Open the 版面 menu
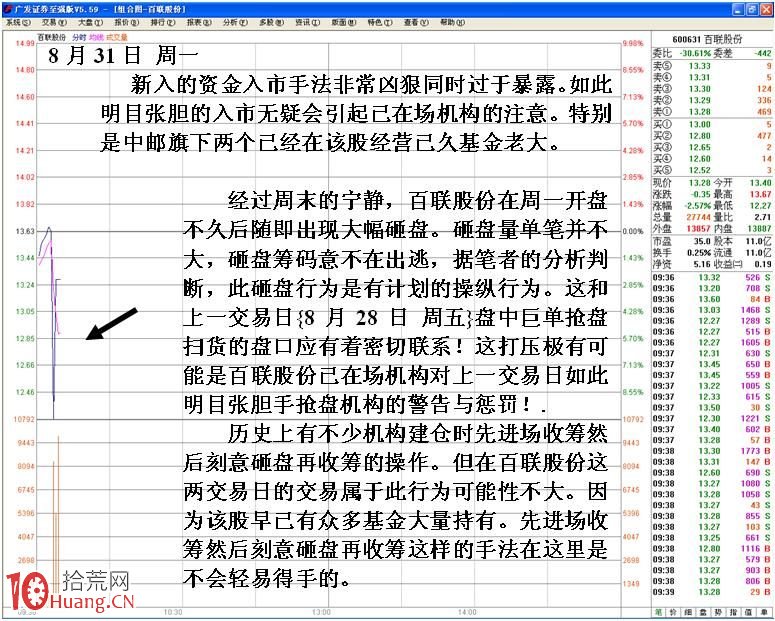 344,22
